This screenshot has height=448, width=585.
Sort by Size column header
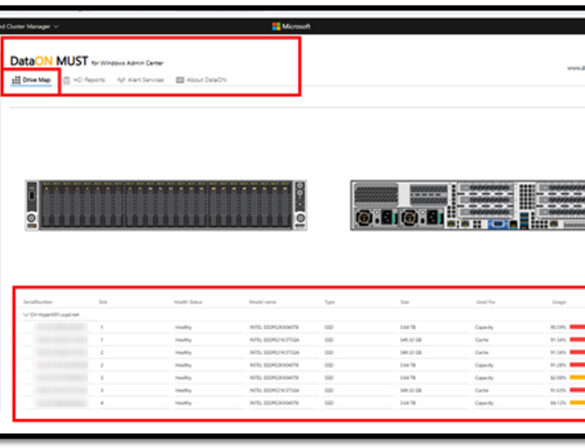pos(405,302)
